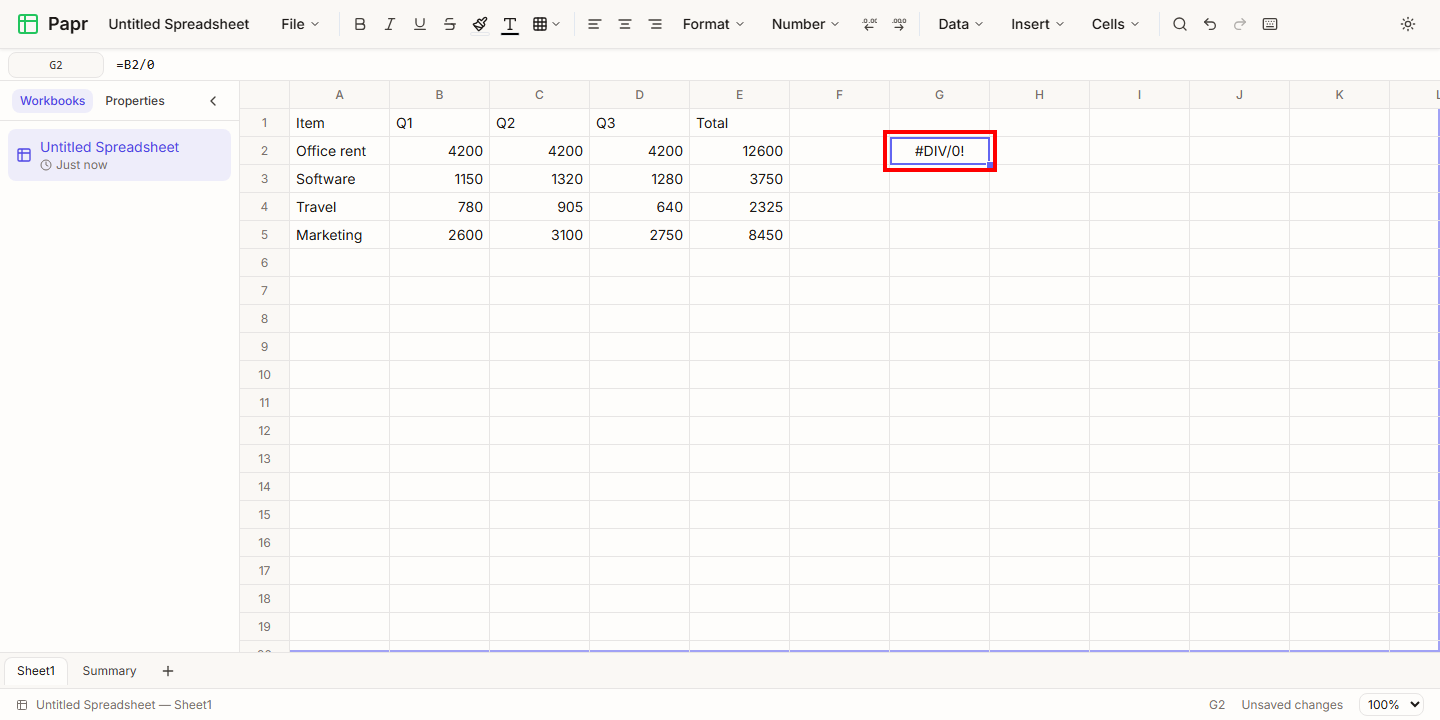Center align the cell text

pyautogui.click(x=625, y=24)
